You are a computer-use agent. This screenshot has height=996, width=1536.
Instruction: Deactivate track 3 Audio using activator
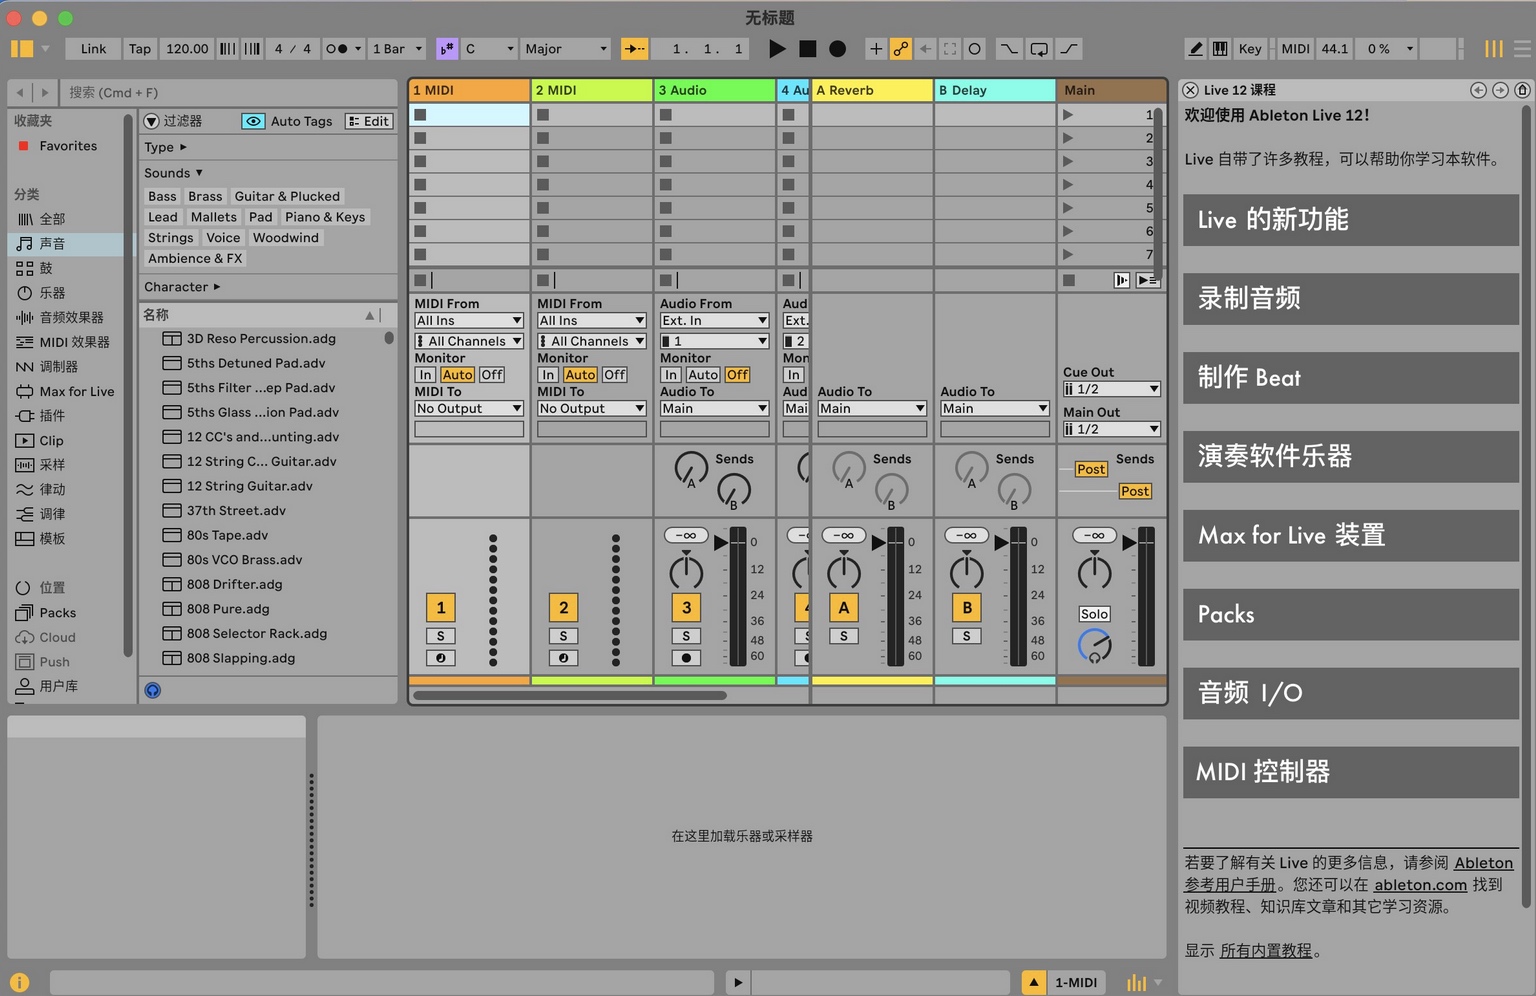click(x=686, y=607)
